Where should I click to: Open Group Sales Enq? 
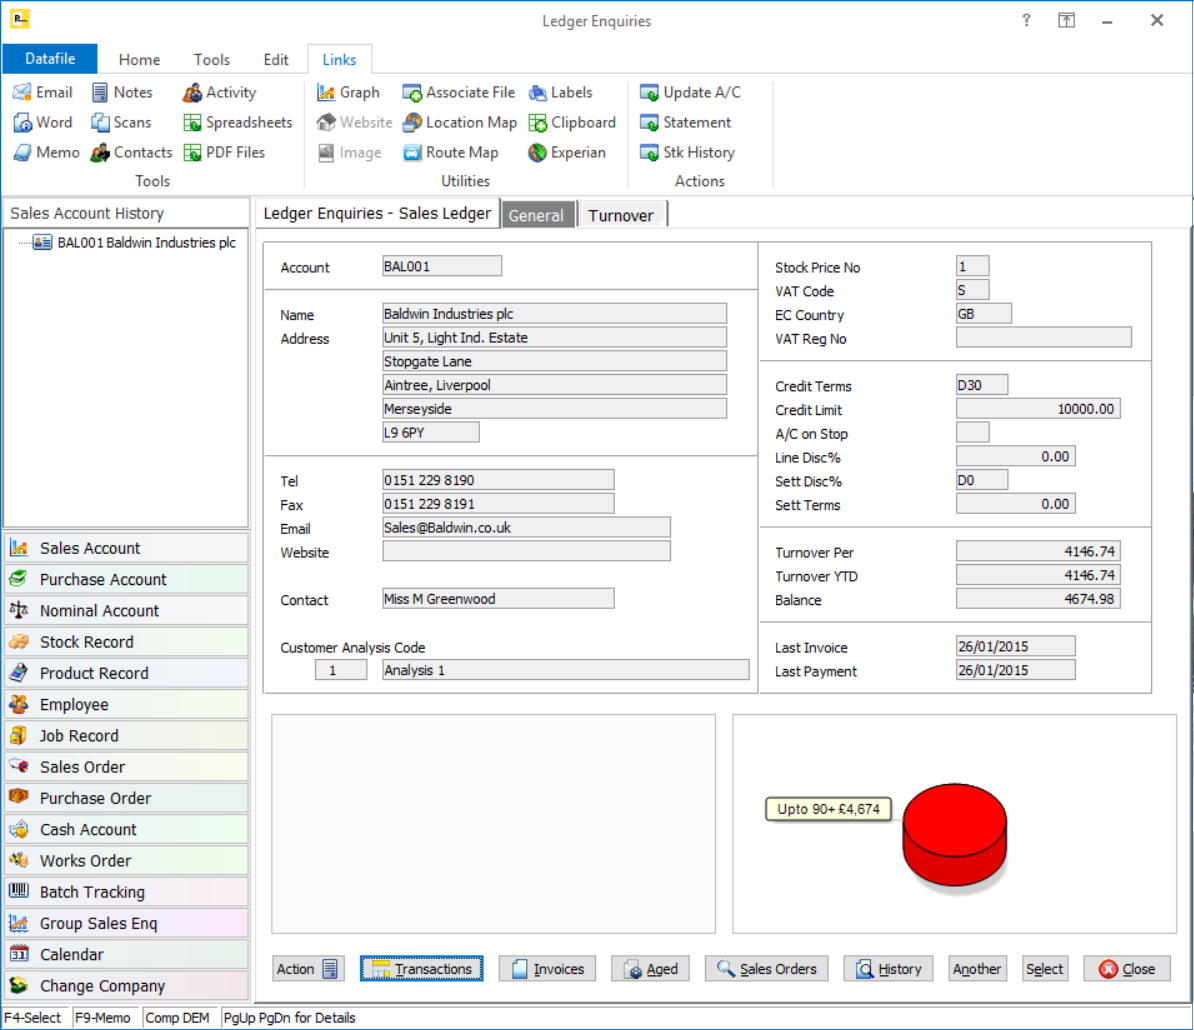point(126,923)
